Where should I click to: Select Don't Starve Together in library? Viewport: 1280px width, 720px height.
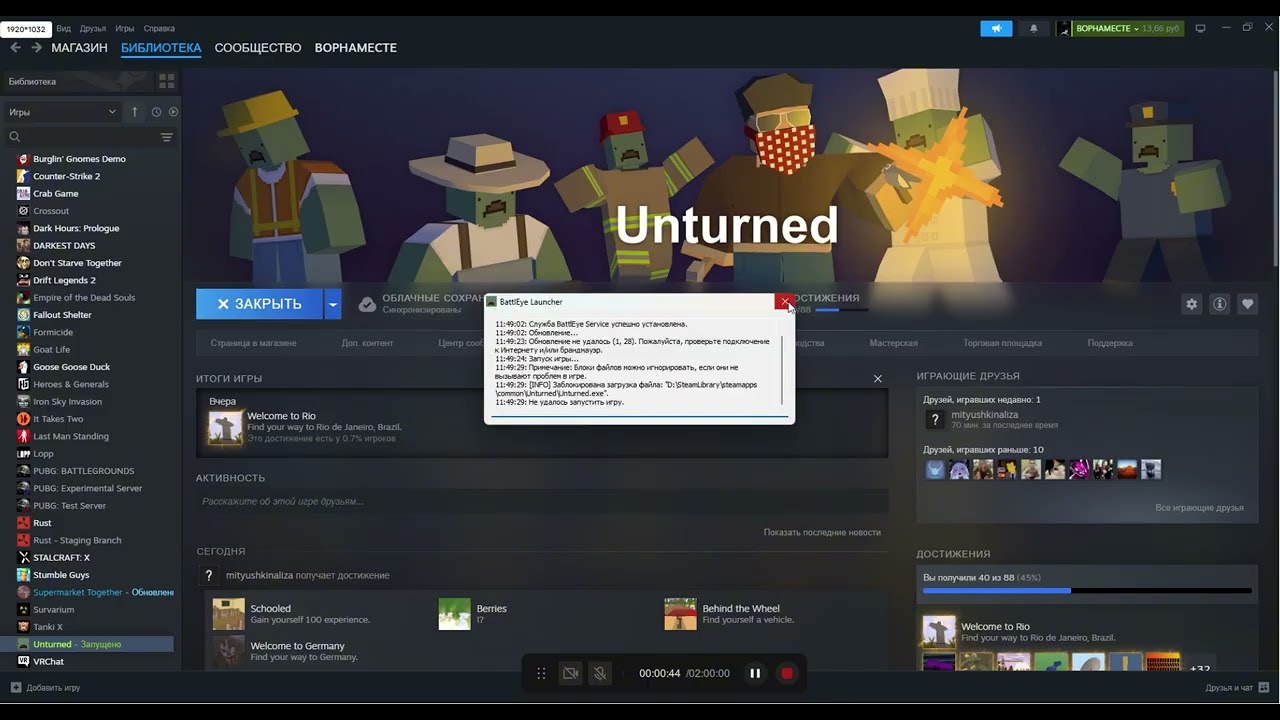click(77, 263)
